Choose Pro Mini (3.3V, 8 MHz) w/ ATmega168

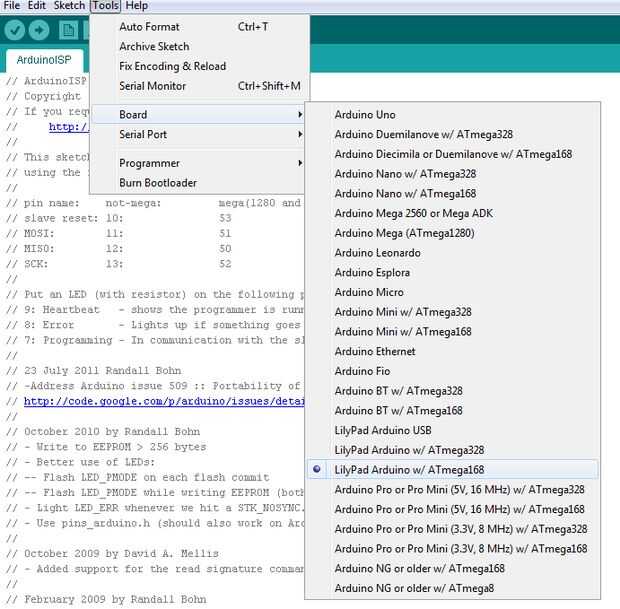[x=452, y=549]
